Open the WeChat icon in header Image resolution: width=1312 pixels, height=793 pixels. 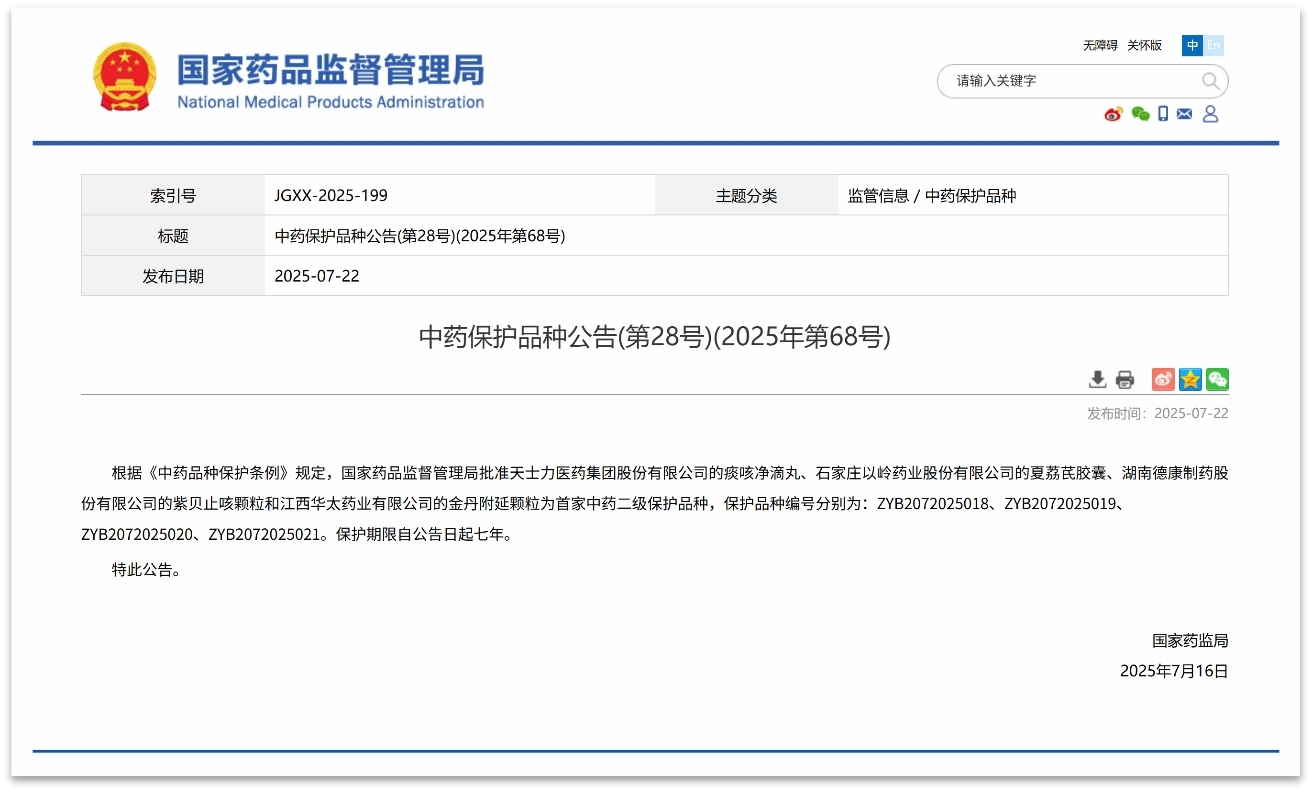[1140, 114]
